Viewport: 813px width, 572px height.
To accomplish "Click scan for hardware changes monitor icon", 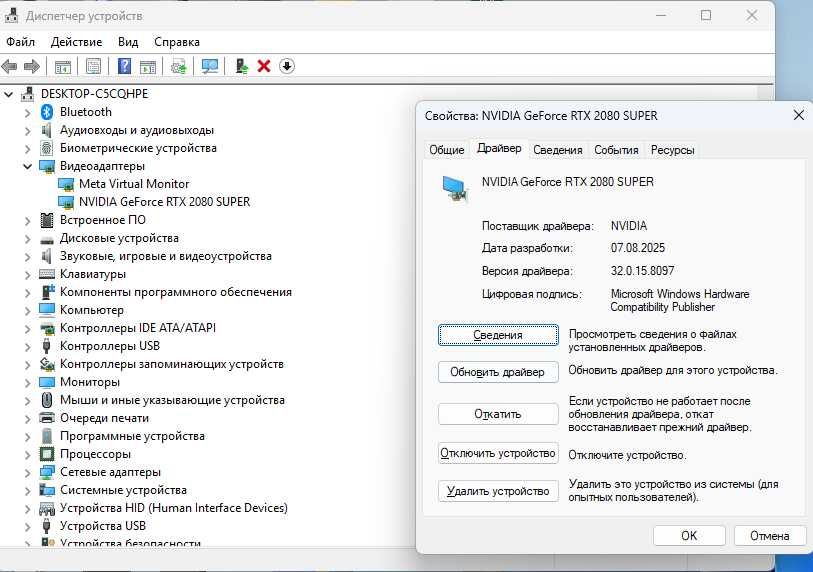I will (210, 66).
